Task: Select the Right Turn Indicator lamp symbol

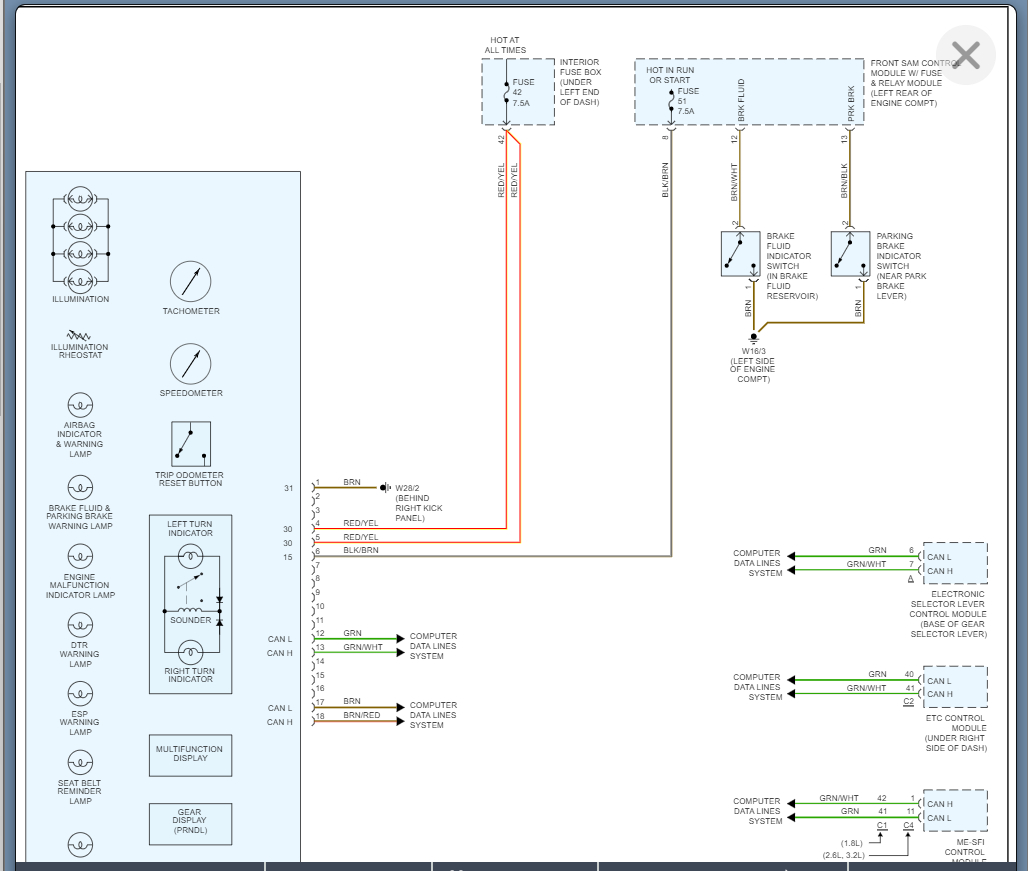Action: [x=190, y=653]
